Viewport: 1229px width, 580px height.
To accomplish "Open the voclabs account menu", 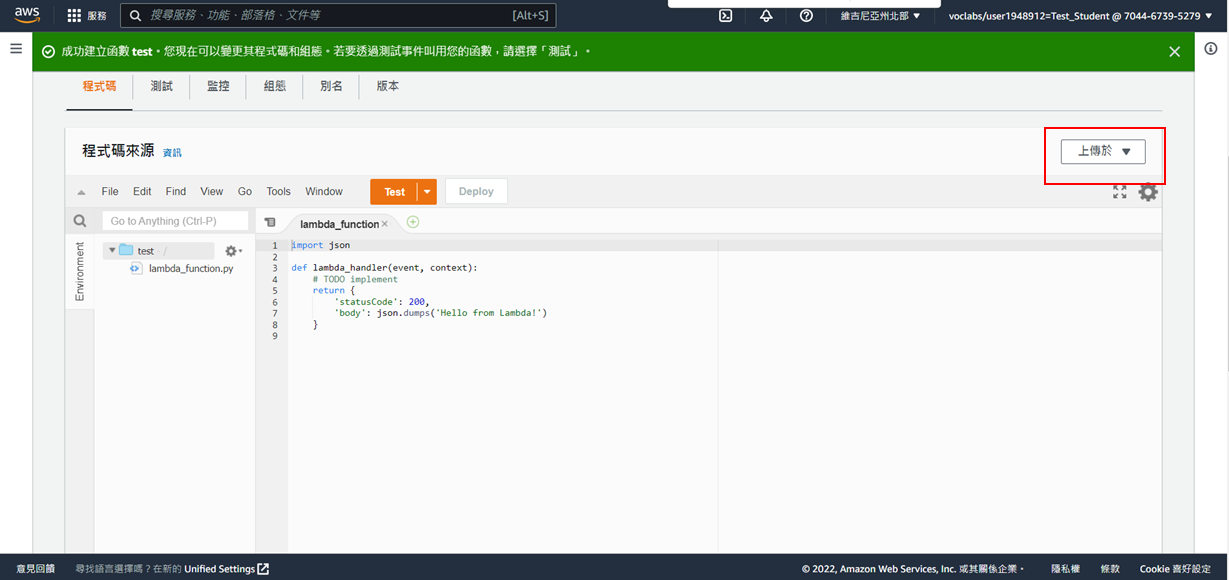I will 1080,16.
